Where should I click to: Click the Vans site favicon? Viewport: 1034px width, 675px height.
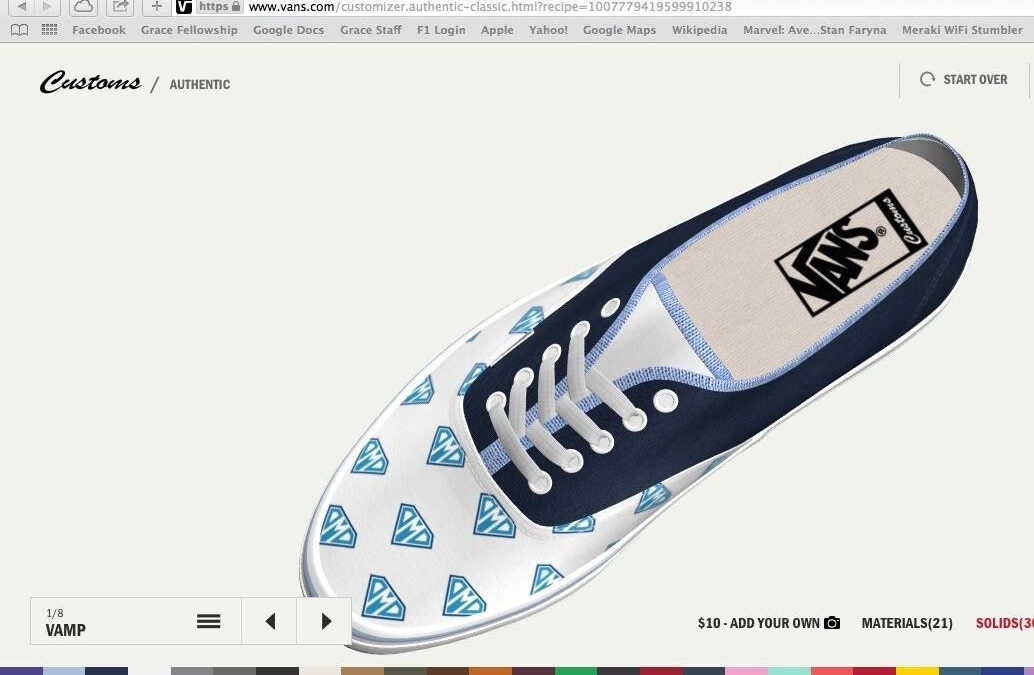(184, 7)
